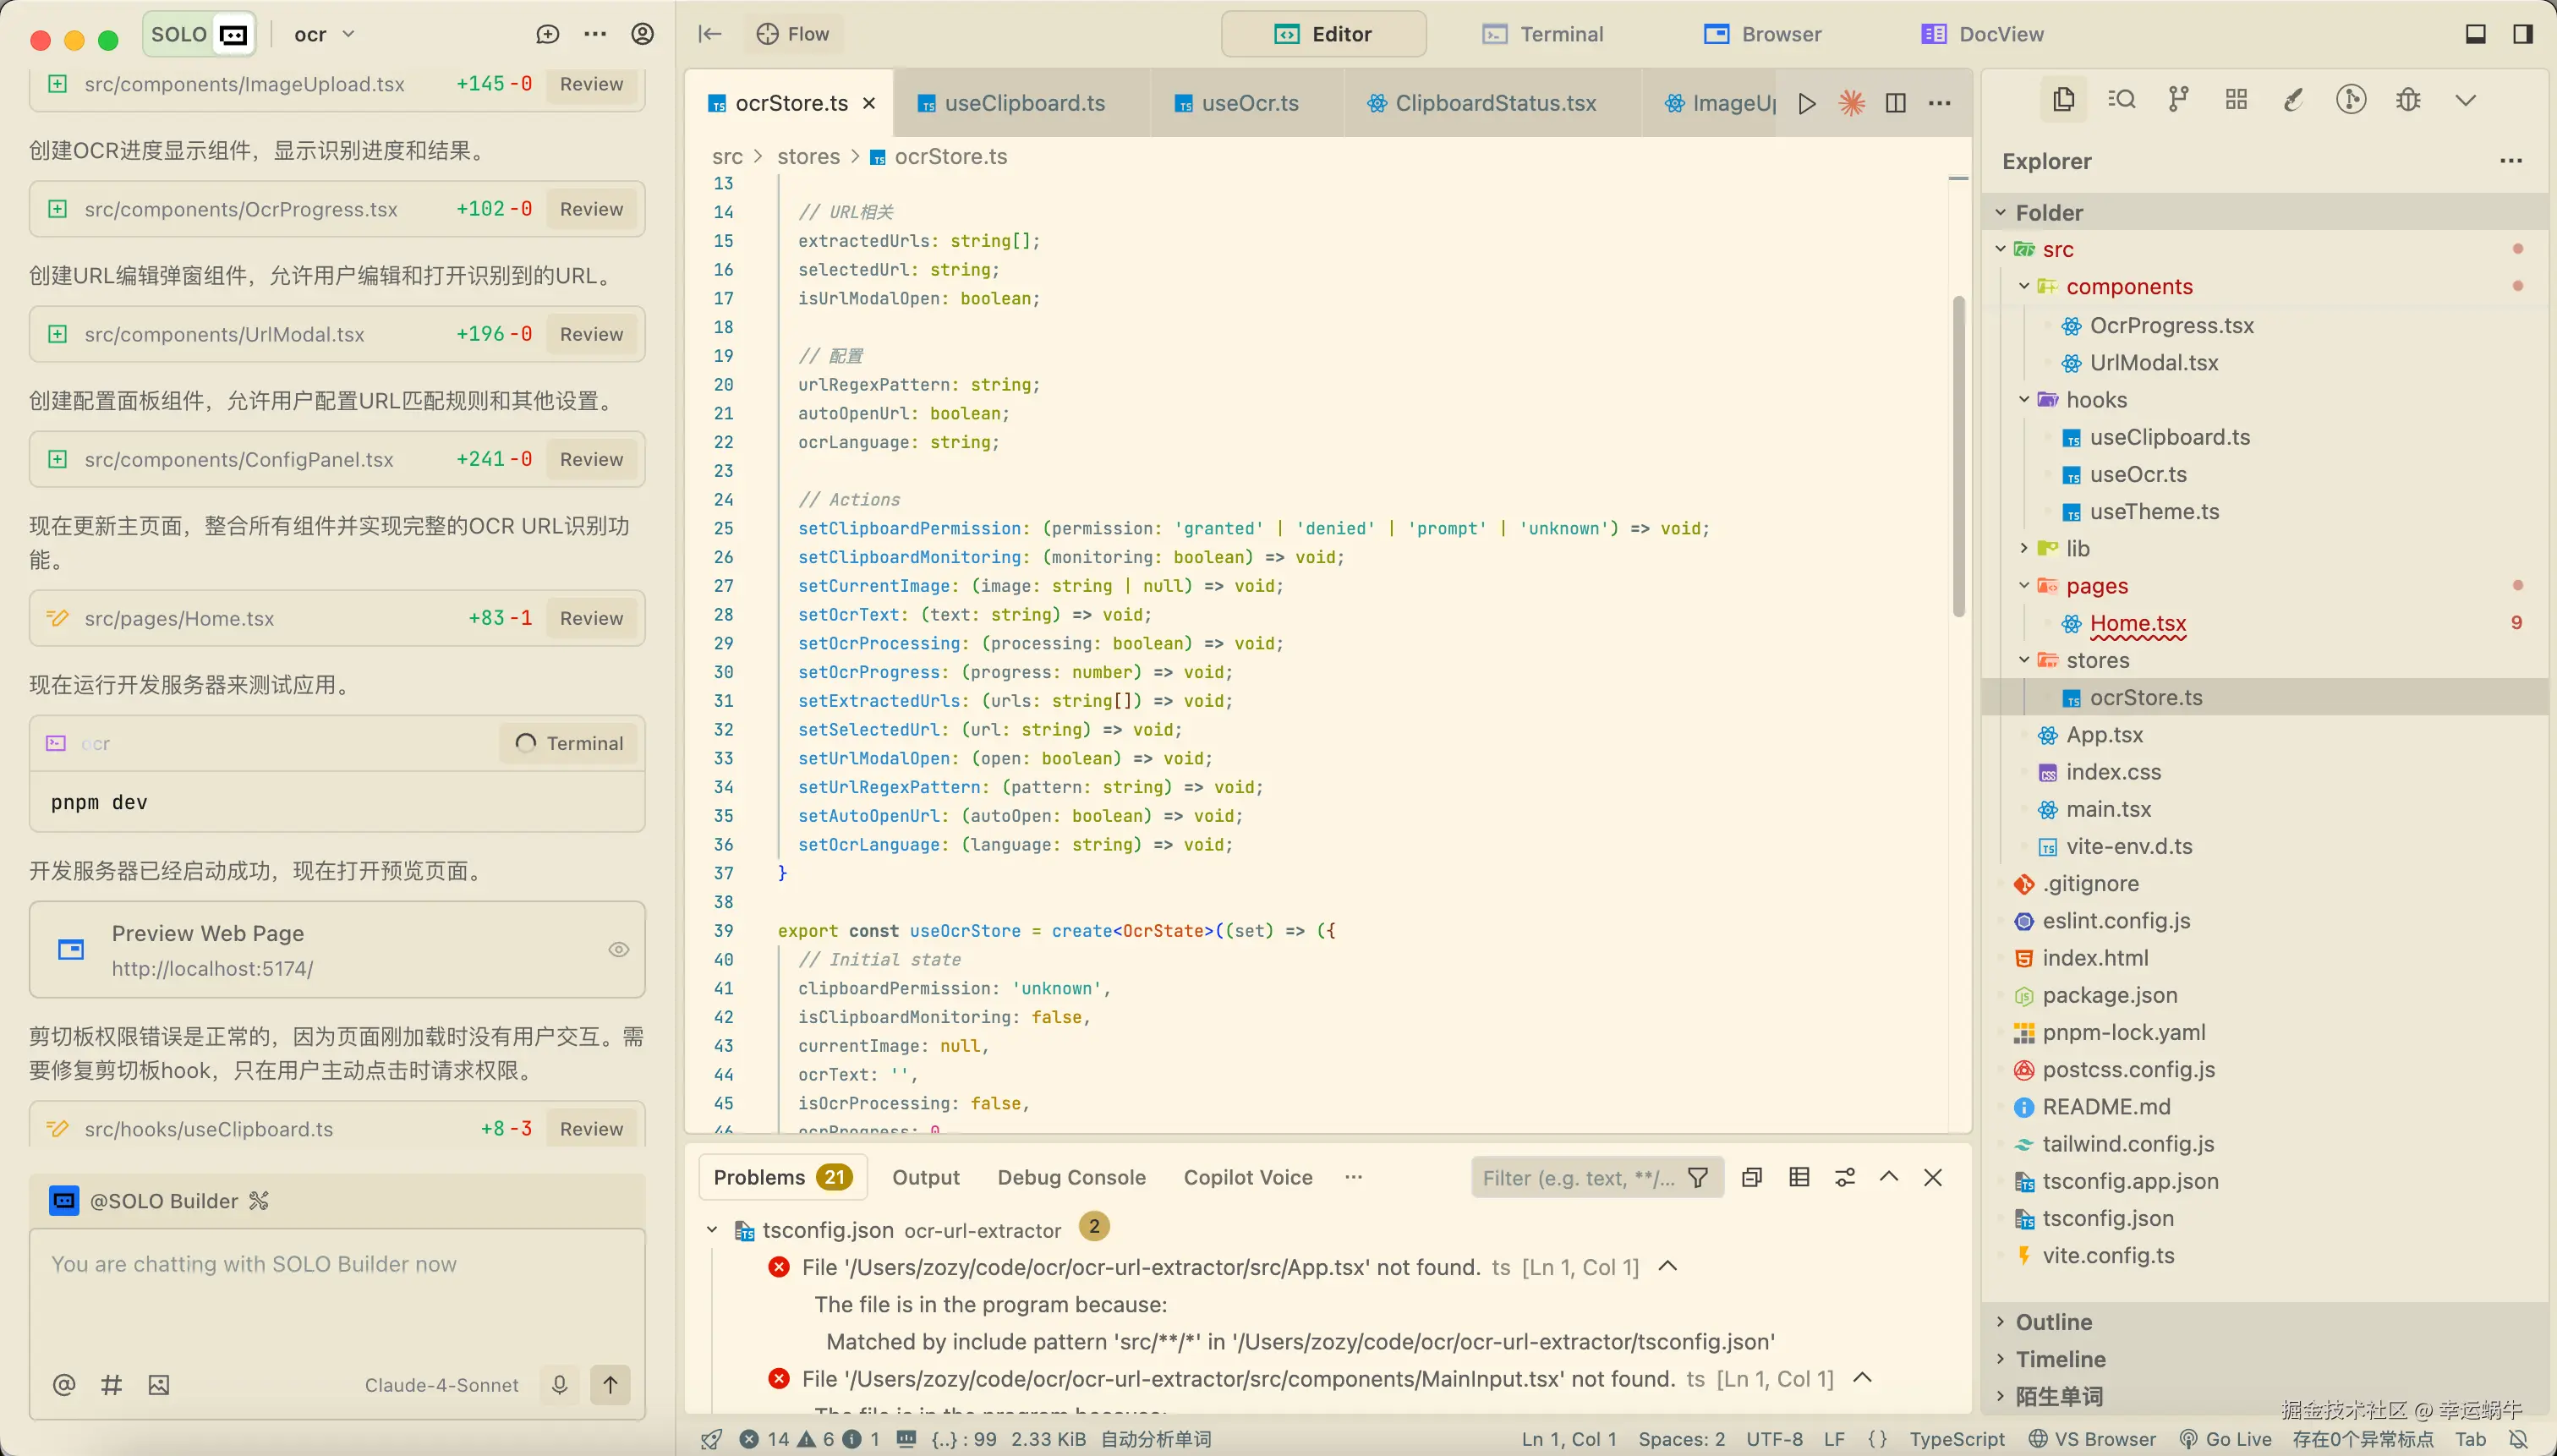The image size is (2557, 1456).
Task: Toggle the bottom panel layout button
Action: 2475,34
